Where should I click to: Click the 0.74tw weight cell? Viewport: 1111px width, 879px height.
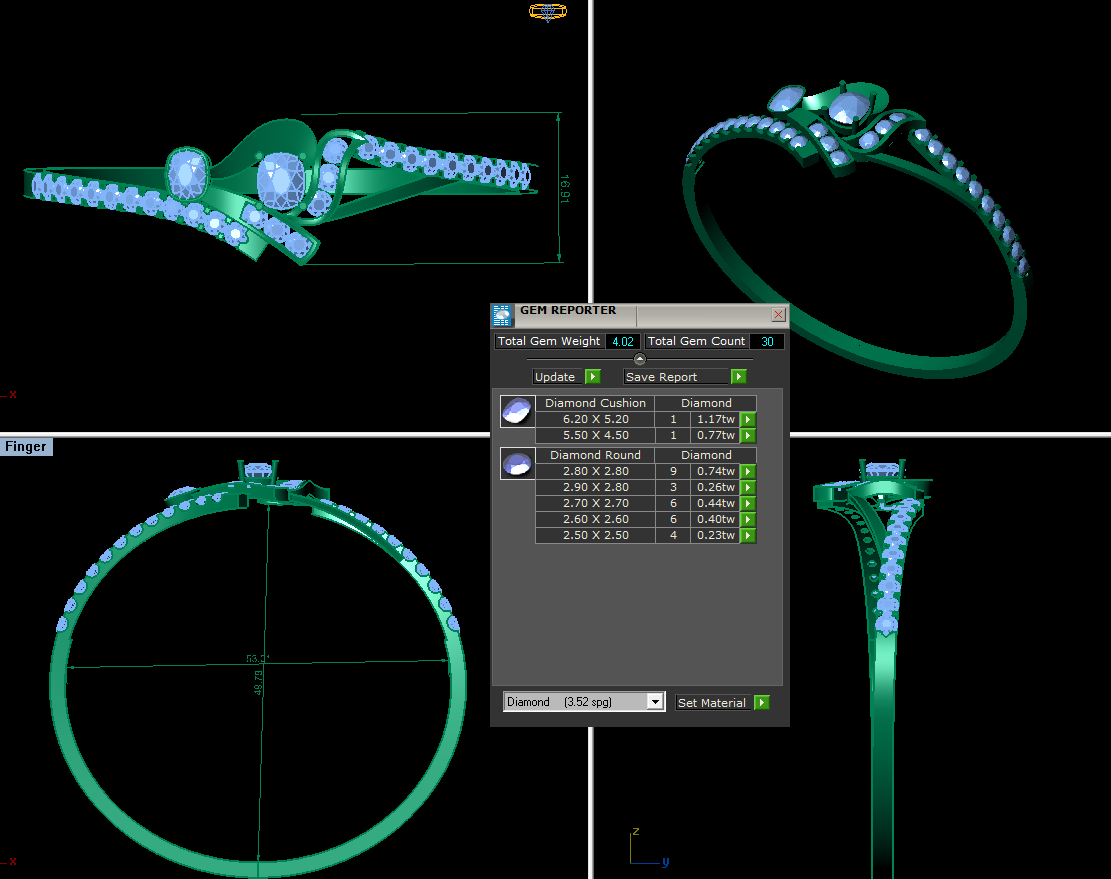coord(716,472)
